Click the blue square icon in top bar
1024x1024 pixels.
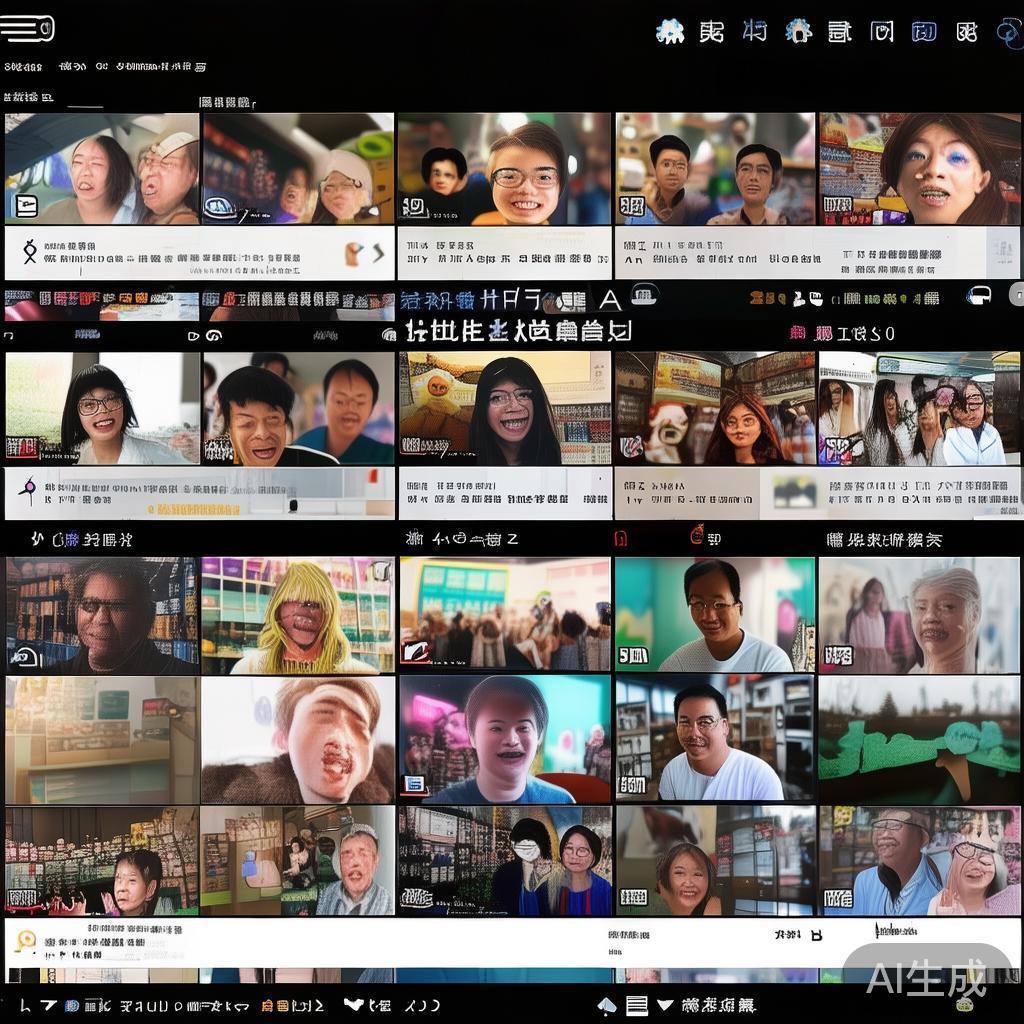click(x=924, y=31)
